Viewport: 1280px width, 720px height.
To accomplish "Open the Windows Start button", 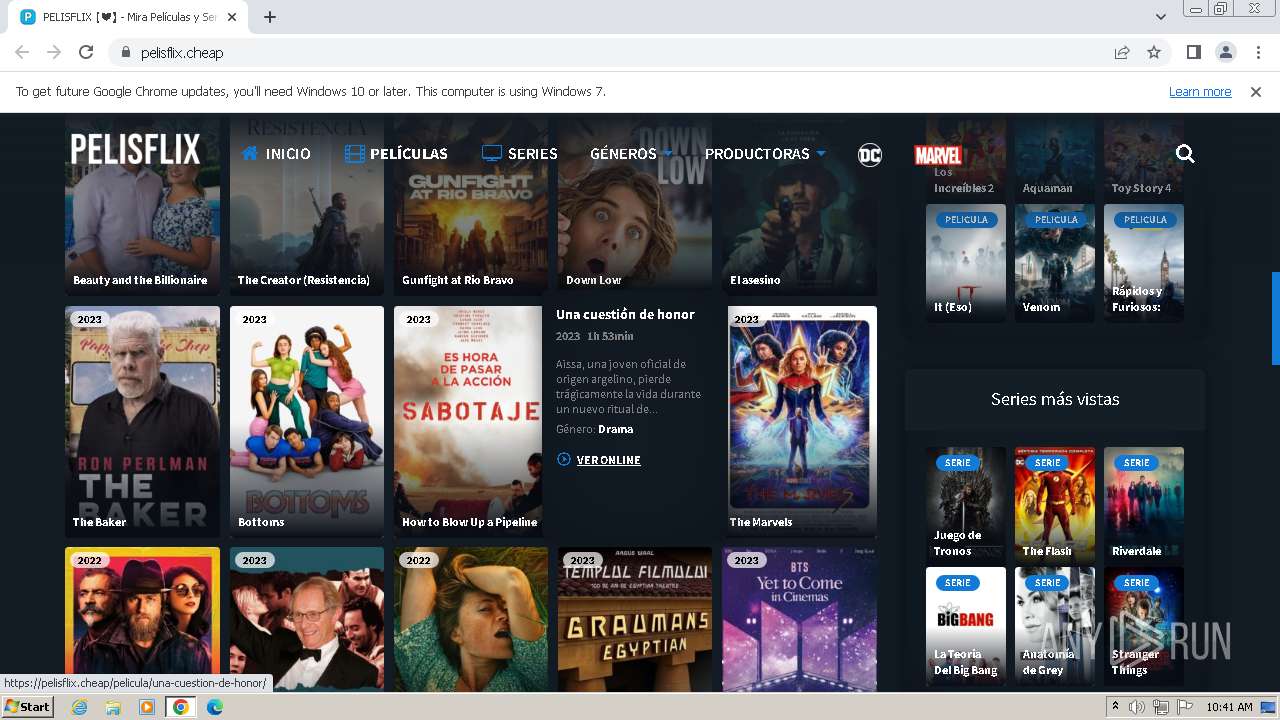I will pos(28,707).
